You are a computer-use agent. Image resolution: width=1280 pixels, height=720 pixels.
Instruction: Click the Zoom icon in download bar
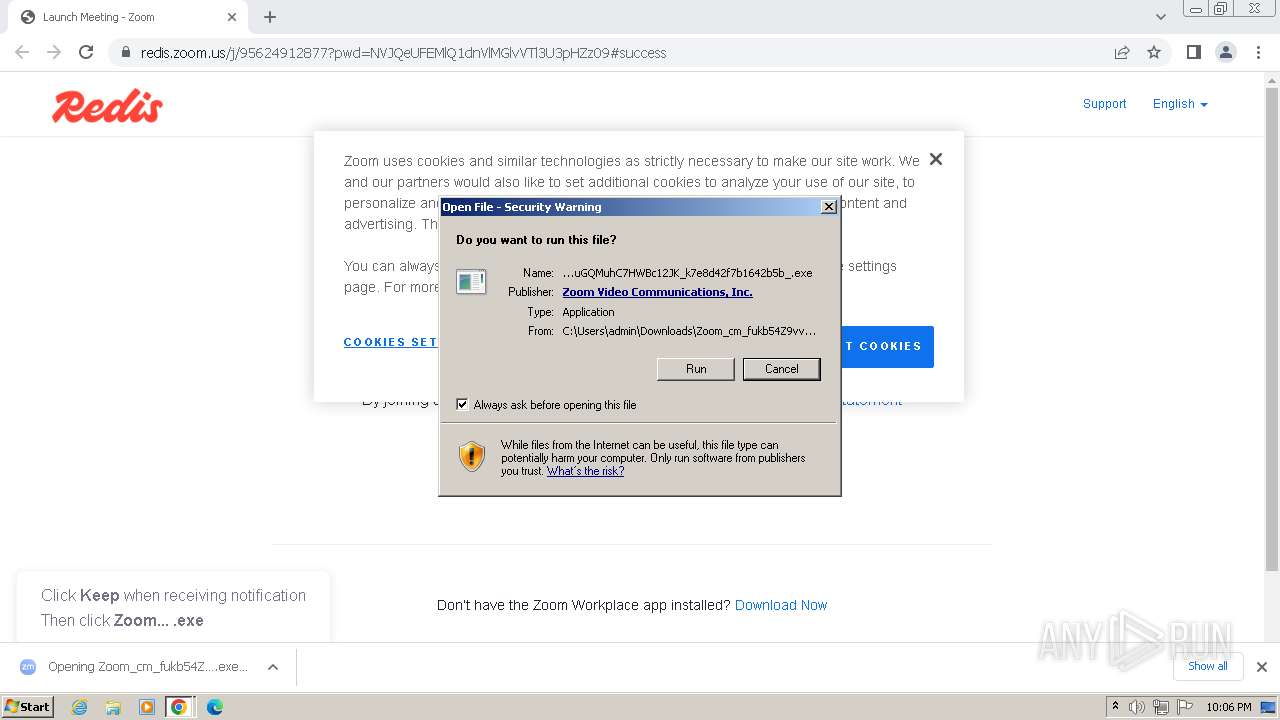click(x=28, y=667)
